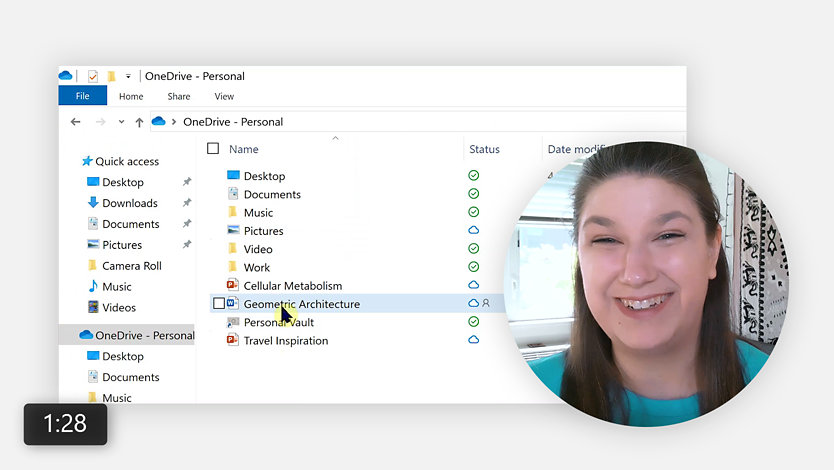This screenshot has width=834, height=470.
Task: Select the Travel Inspiration file name
Action: pos(286,341)
